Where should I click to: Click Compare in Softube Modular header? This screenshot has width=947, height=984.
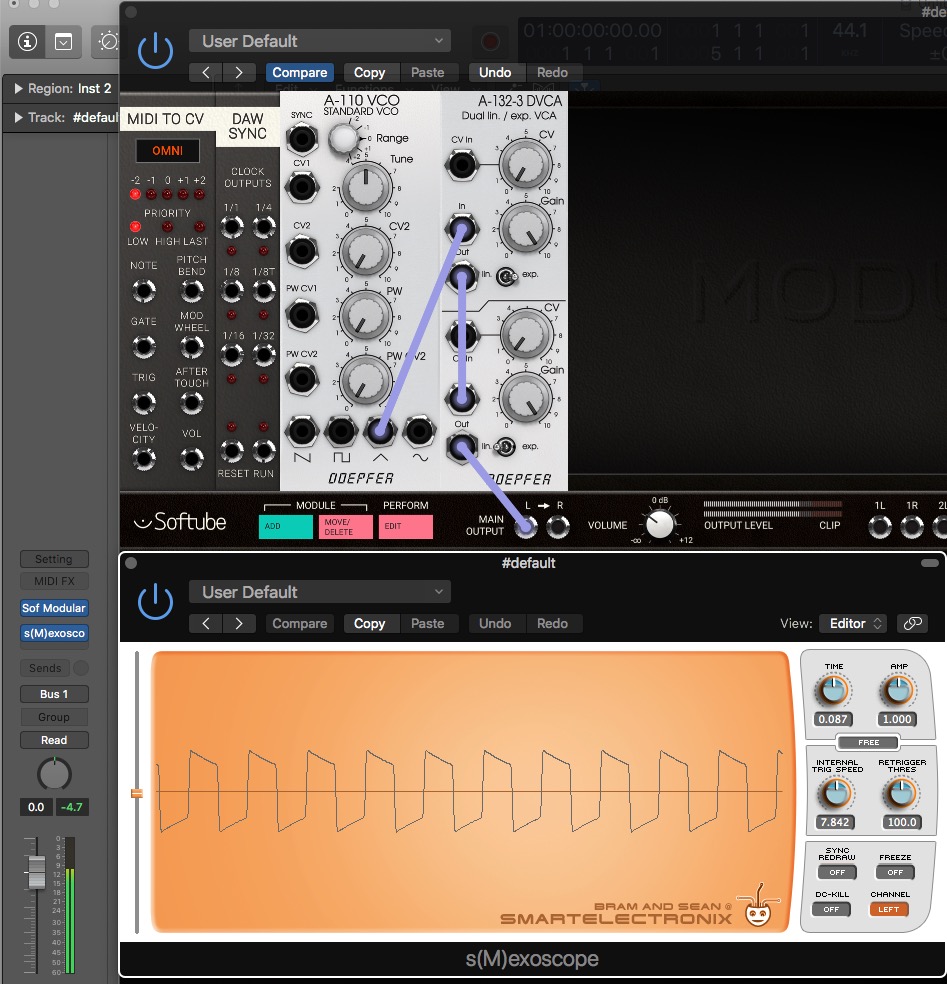[x=299, y=72]
